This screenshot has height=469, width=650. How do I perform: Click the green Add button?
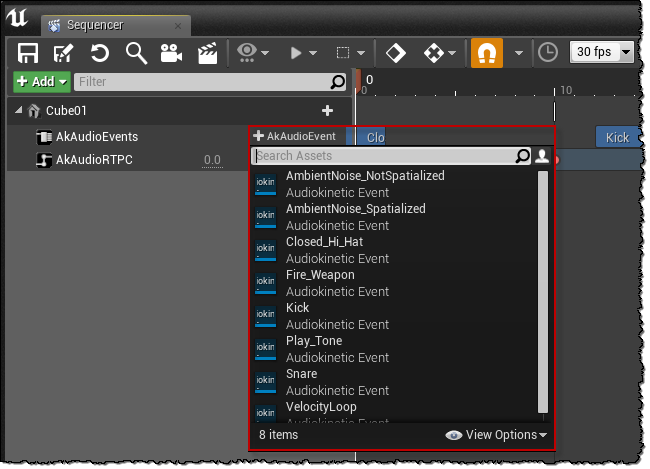[42, 82]
